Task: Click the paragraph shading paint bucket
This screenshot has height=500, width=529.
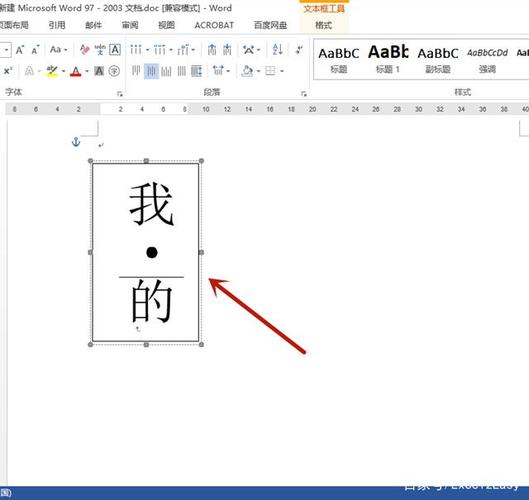Action: pos(247,71)
